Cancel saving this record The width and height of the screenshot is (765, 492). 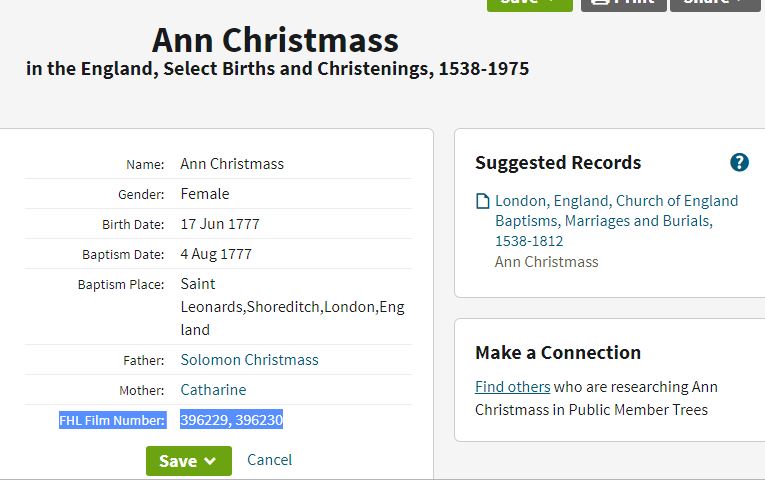269,460
